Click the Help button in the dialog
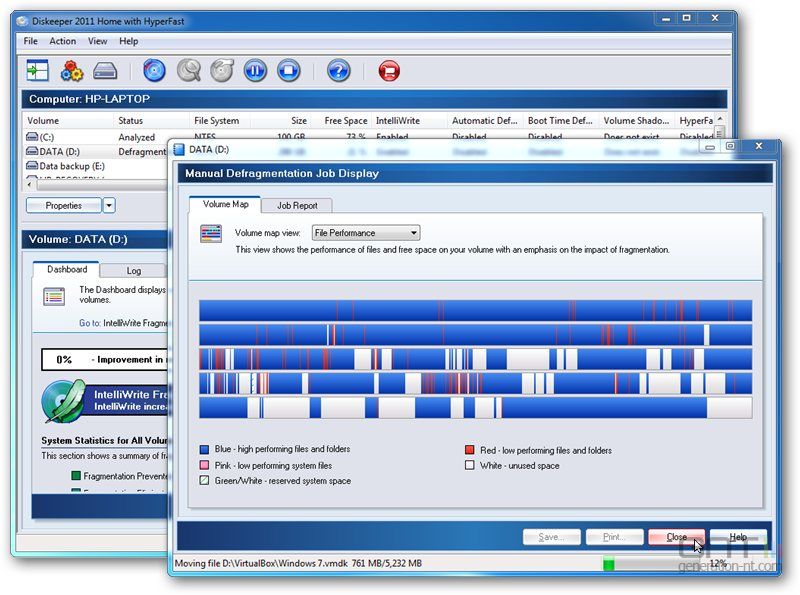 [x=738, y=537]
